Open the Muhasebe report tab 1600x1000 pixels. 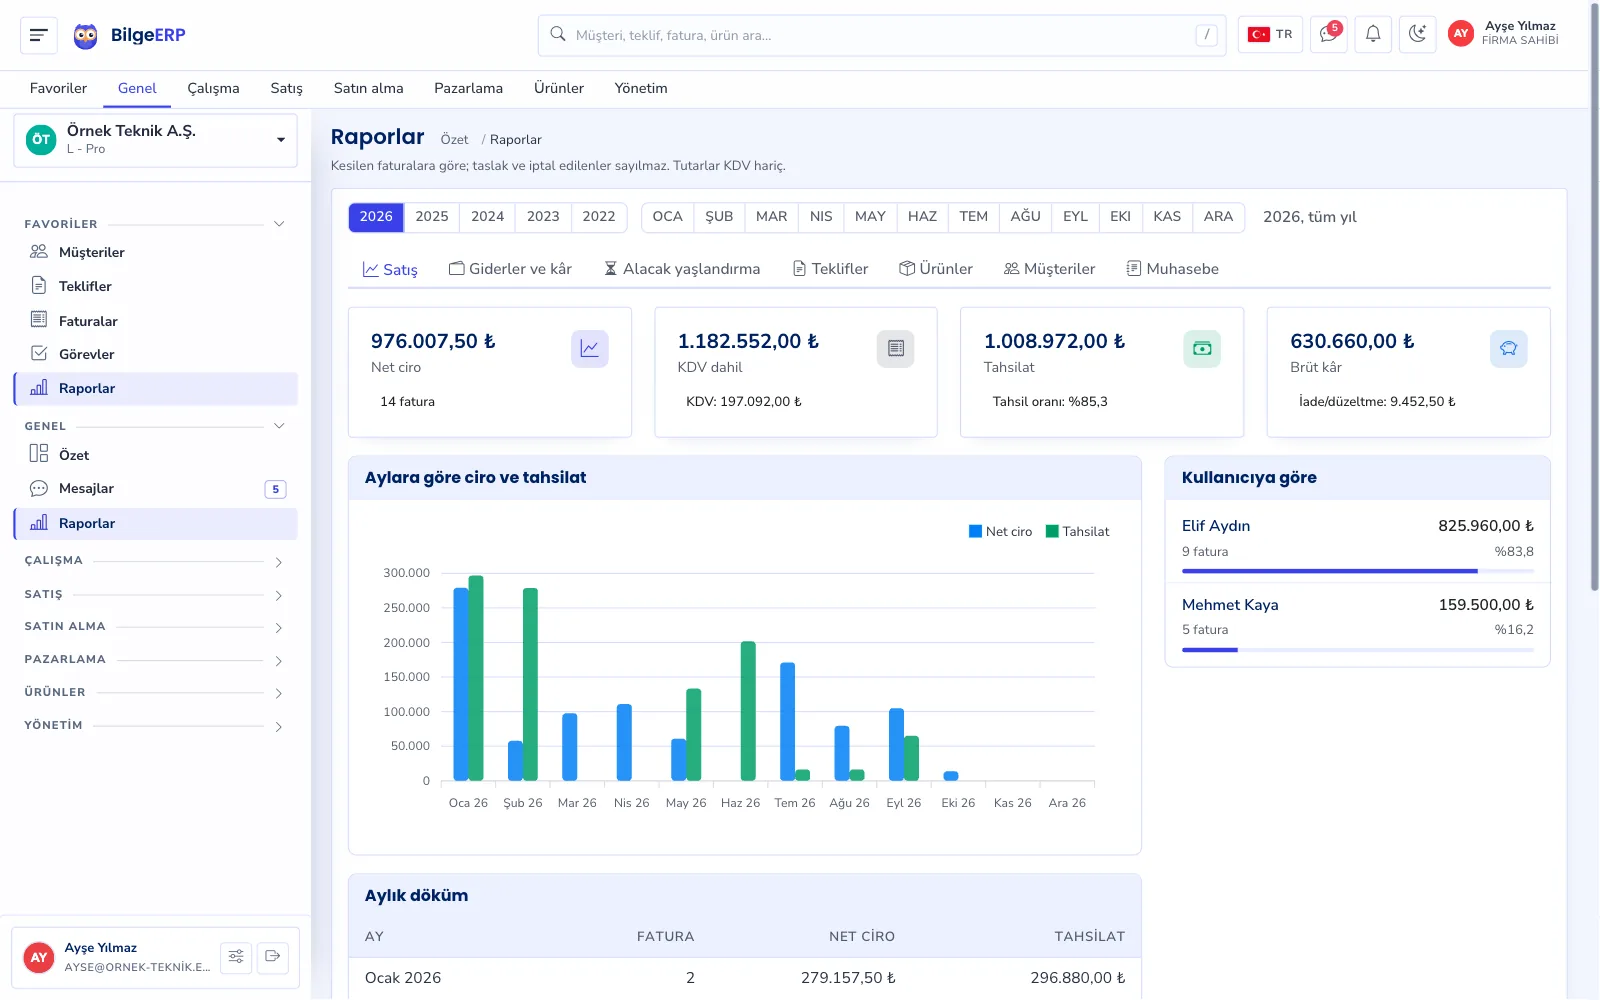click(1172, 269)
